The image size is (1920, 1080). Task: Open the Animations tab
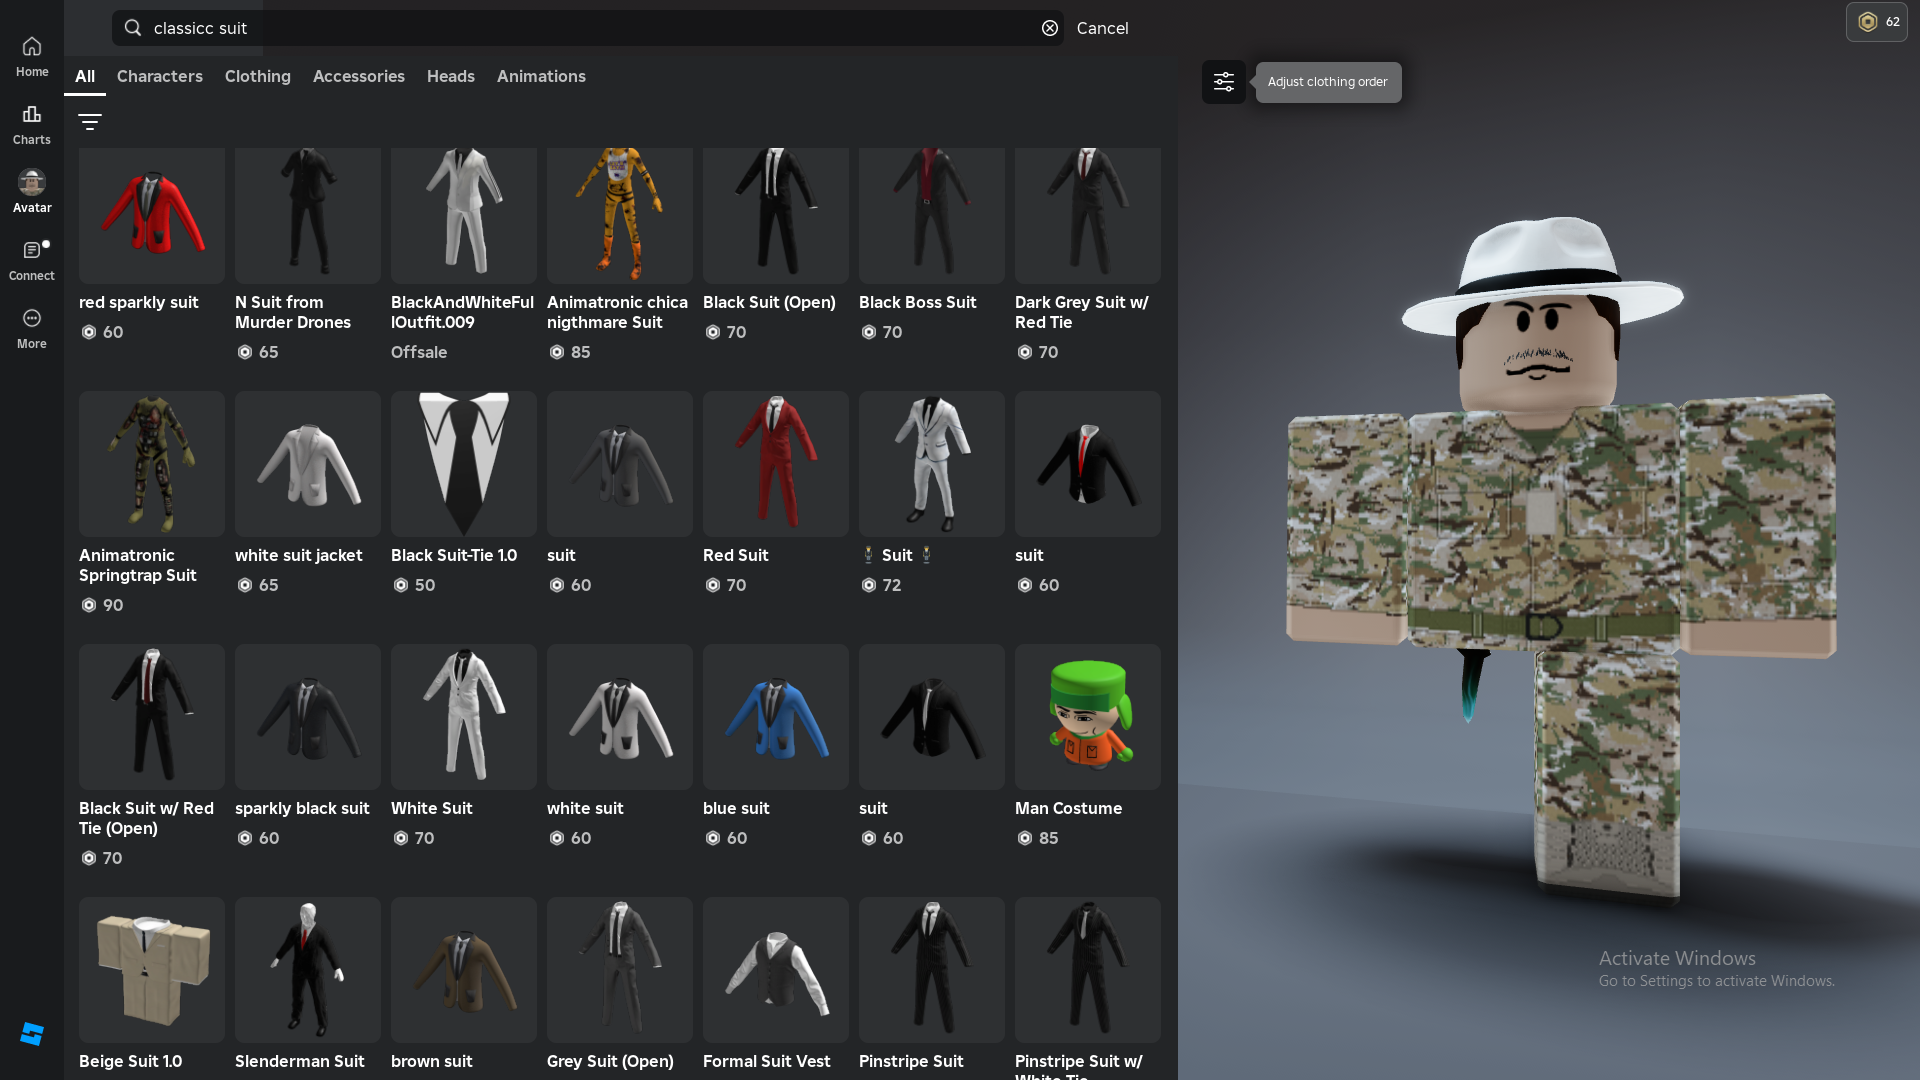coord(541,76)
